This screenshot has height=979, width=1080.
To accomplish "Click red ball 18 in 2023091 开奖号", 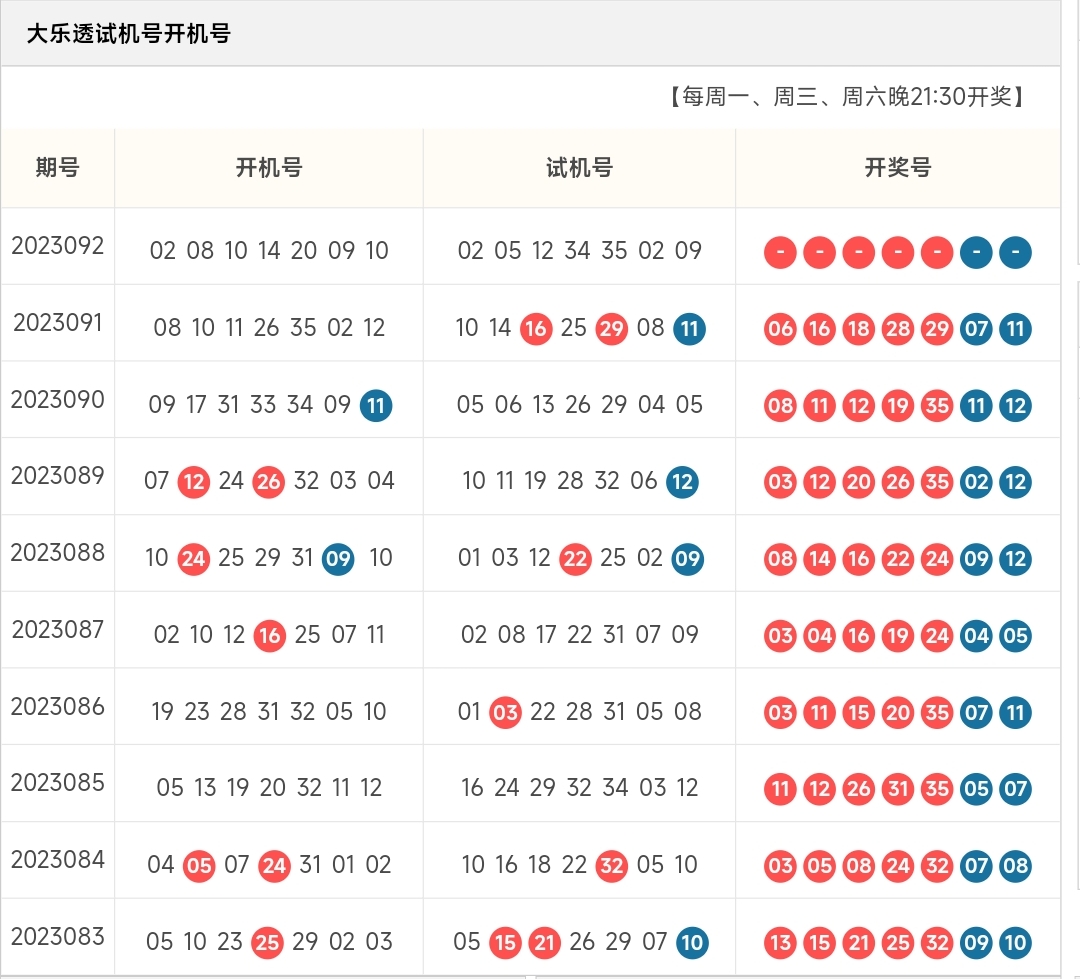I will point(859,329).
